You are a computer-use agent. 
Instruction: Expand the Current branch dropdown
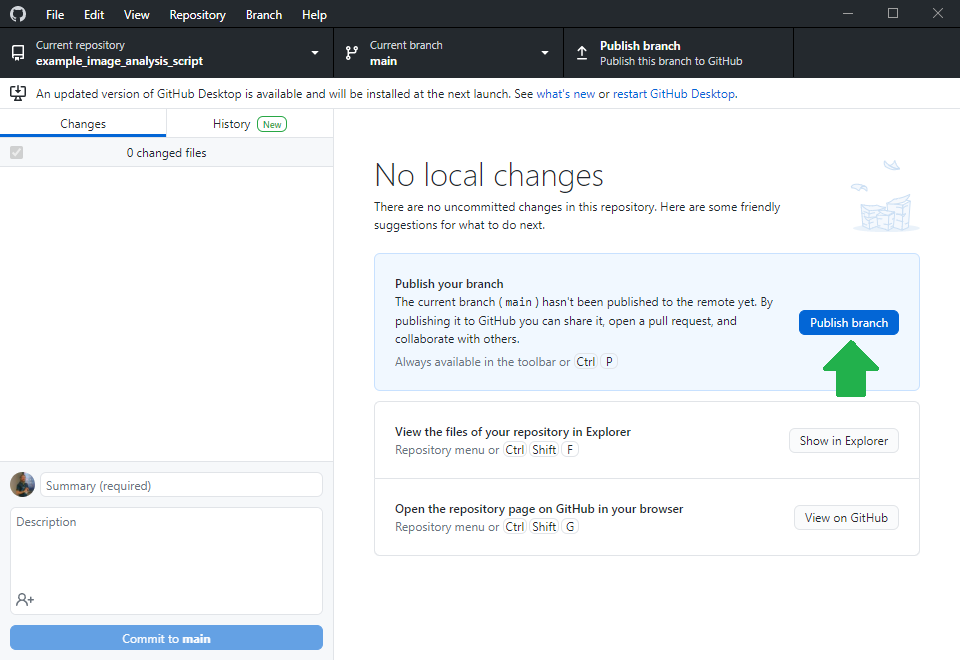[x=545, y=53]
